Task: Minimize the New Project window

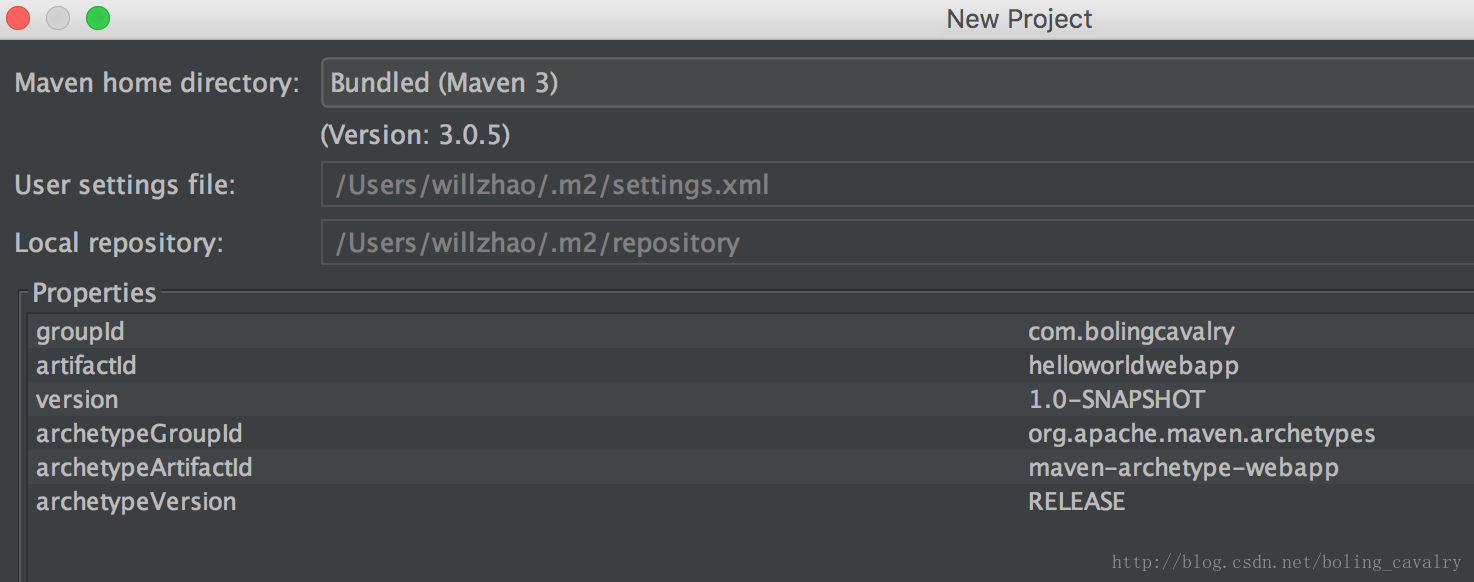Action: (x=58, y=18)
